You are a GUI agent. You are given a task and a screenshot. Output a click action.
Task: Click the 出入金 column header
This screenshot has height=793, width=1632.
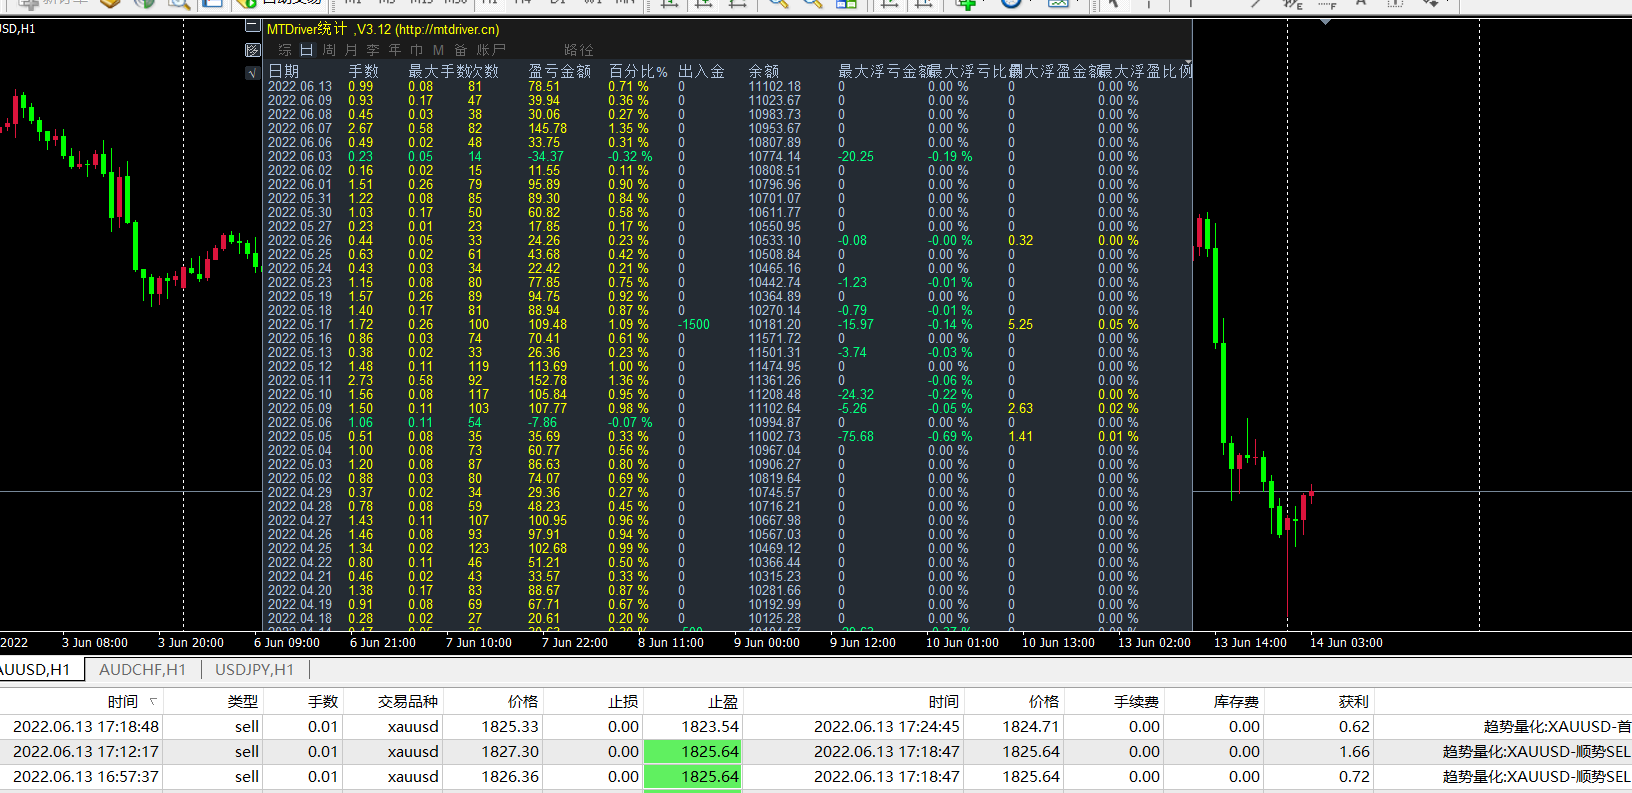coord(701,71)
